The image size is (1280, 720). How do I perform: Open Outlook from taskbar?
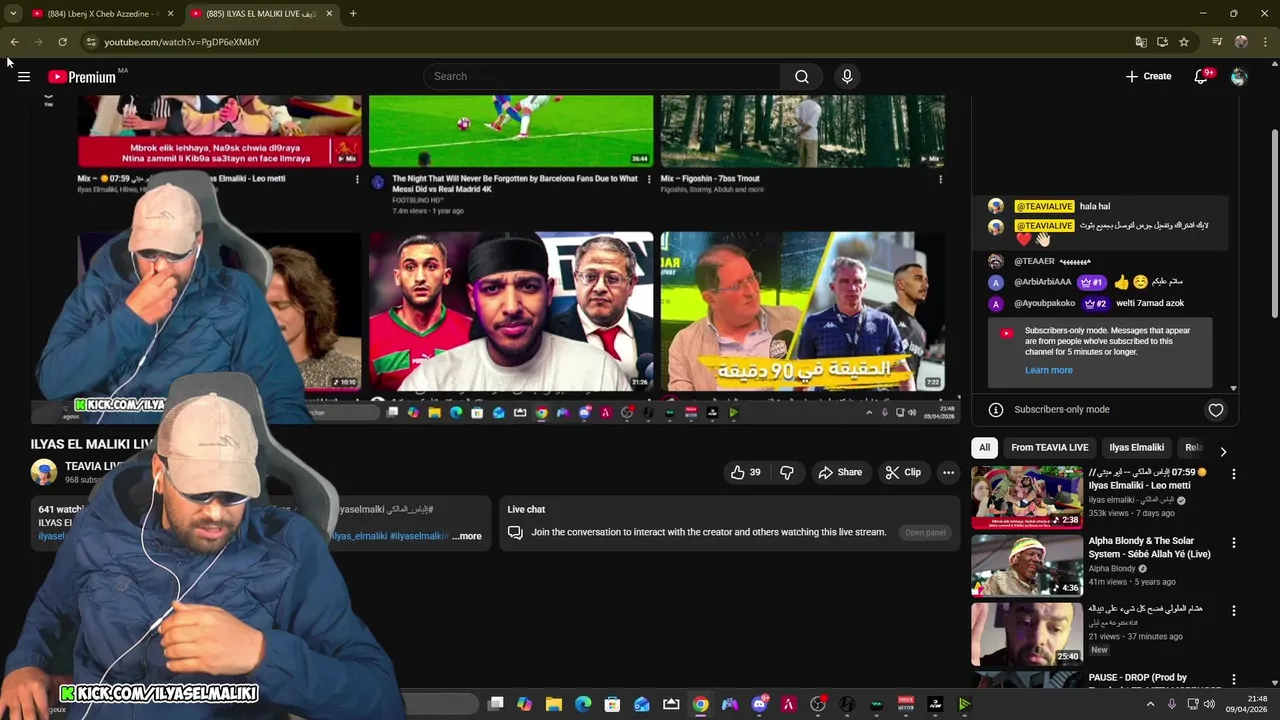click(x=642, y=704)
